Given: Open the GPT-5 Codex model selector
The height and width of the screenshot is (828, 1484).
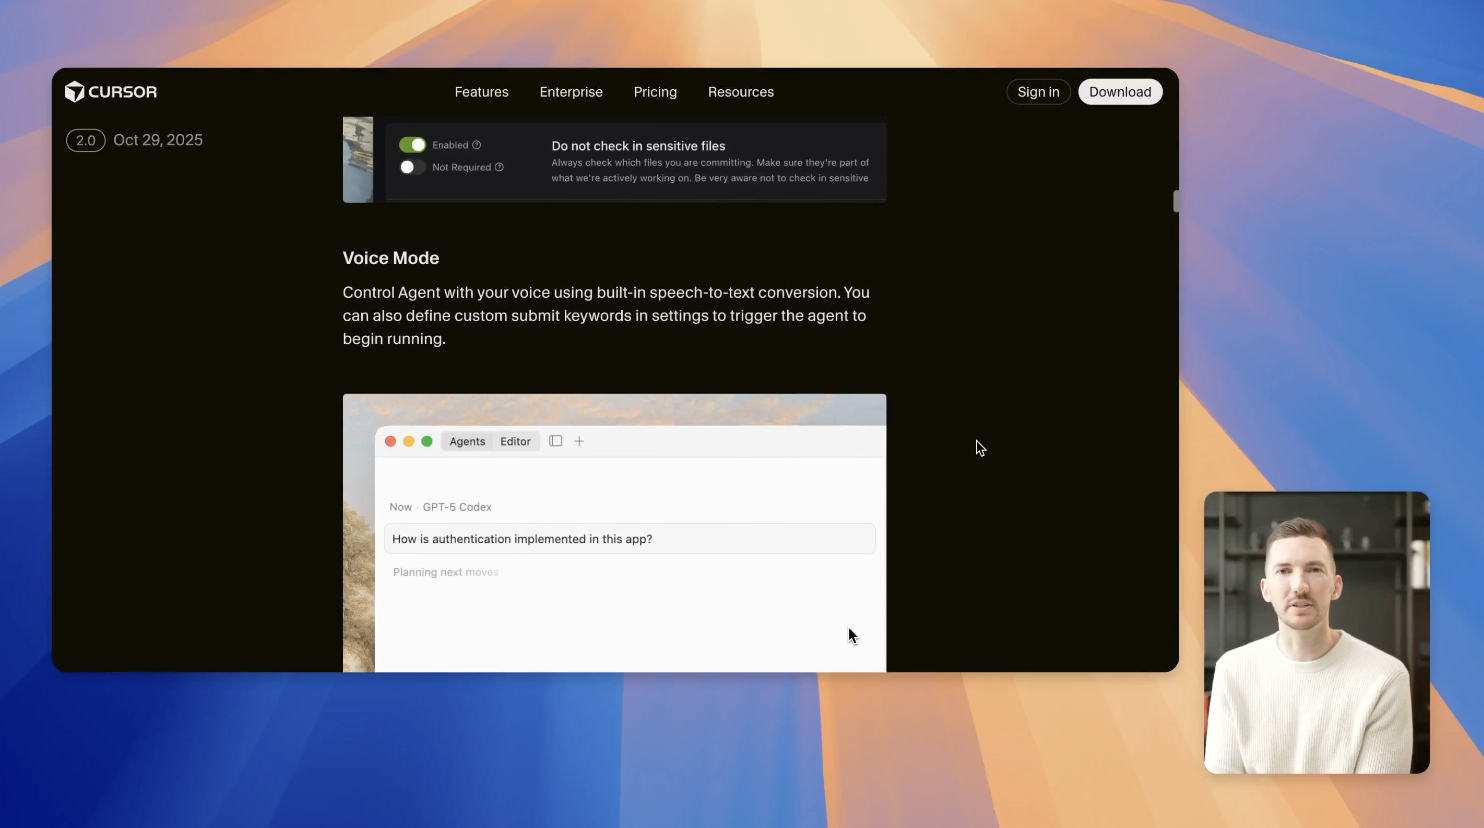Looking at the screenshot, I should [457, 507].
